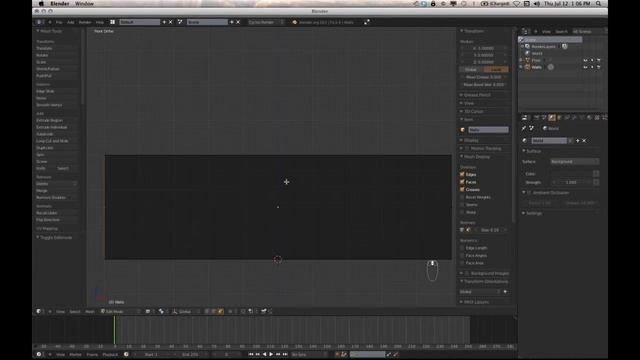
Task: Open the Mesh menu in viewport header
Action: click(x=90, y=311)
